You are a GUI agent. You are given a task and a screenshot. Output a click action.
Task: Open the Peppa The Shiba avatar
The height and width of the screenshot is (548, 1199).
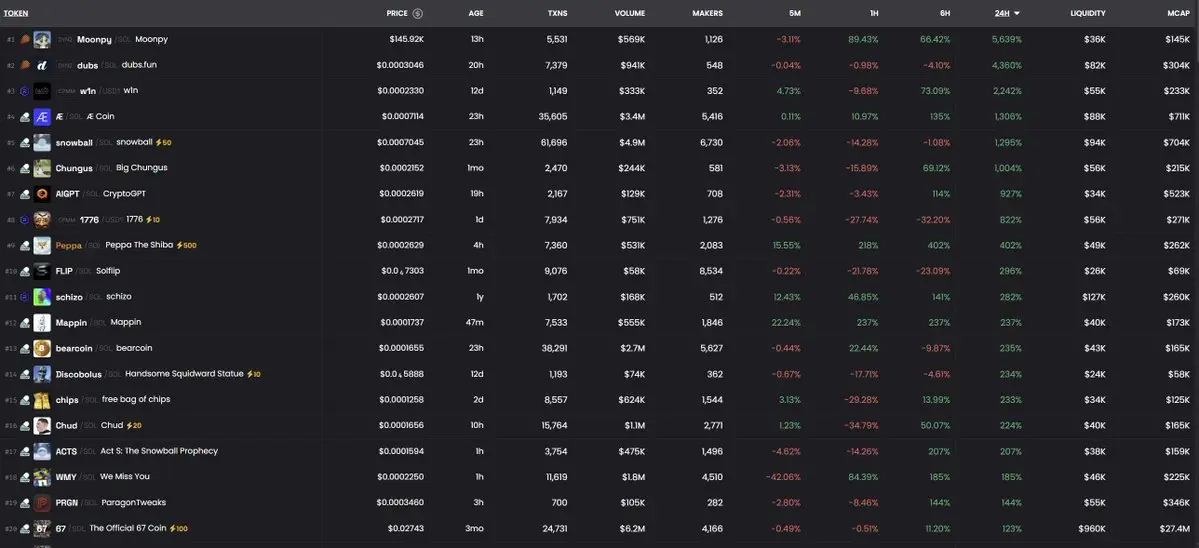42,245
